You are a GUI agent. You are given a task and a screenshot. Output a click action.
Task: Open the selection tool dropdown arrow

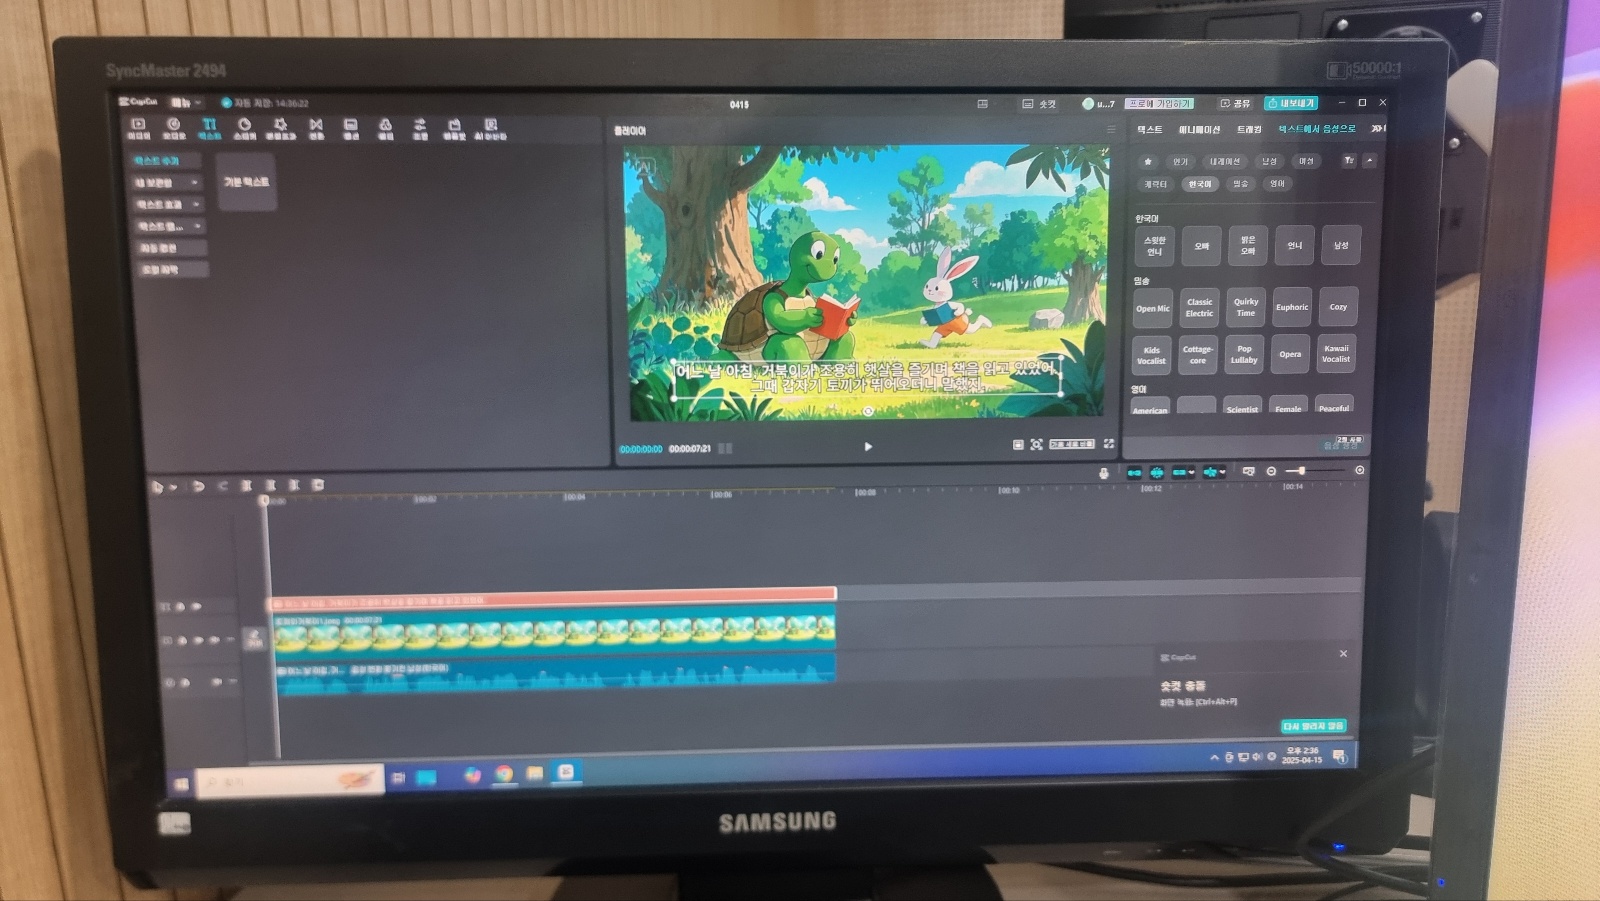pyautogui.click(x=172, y=487)
